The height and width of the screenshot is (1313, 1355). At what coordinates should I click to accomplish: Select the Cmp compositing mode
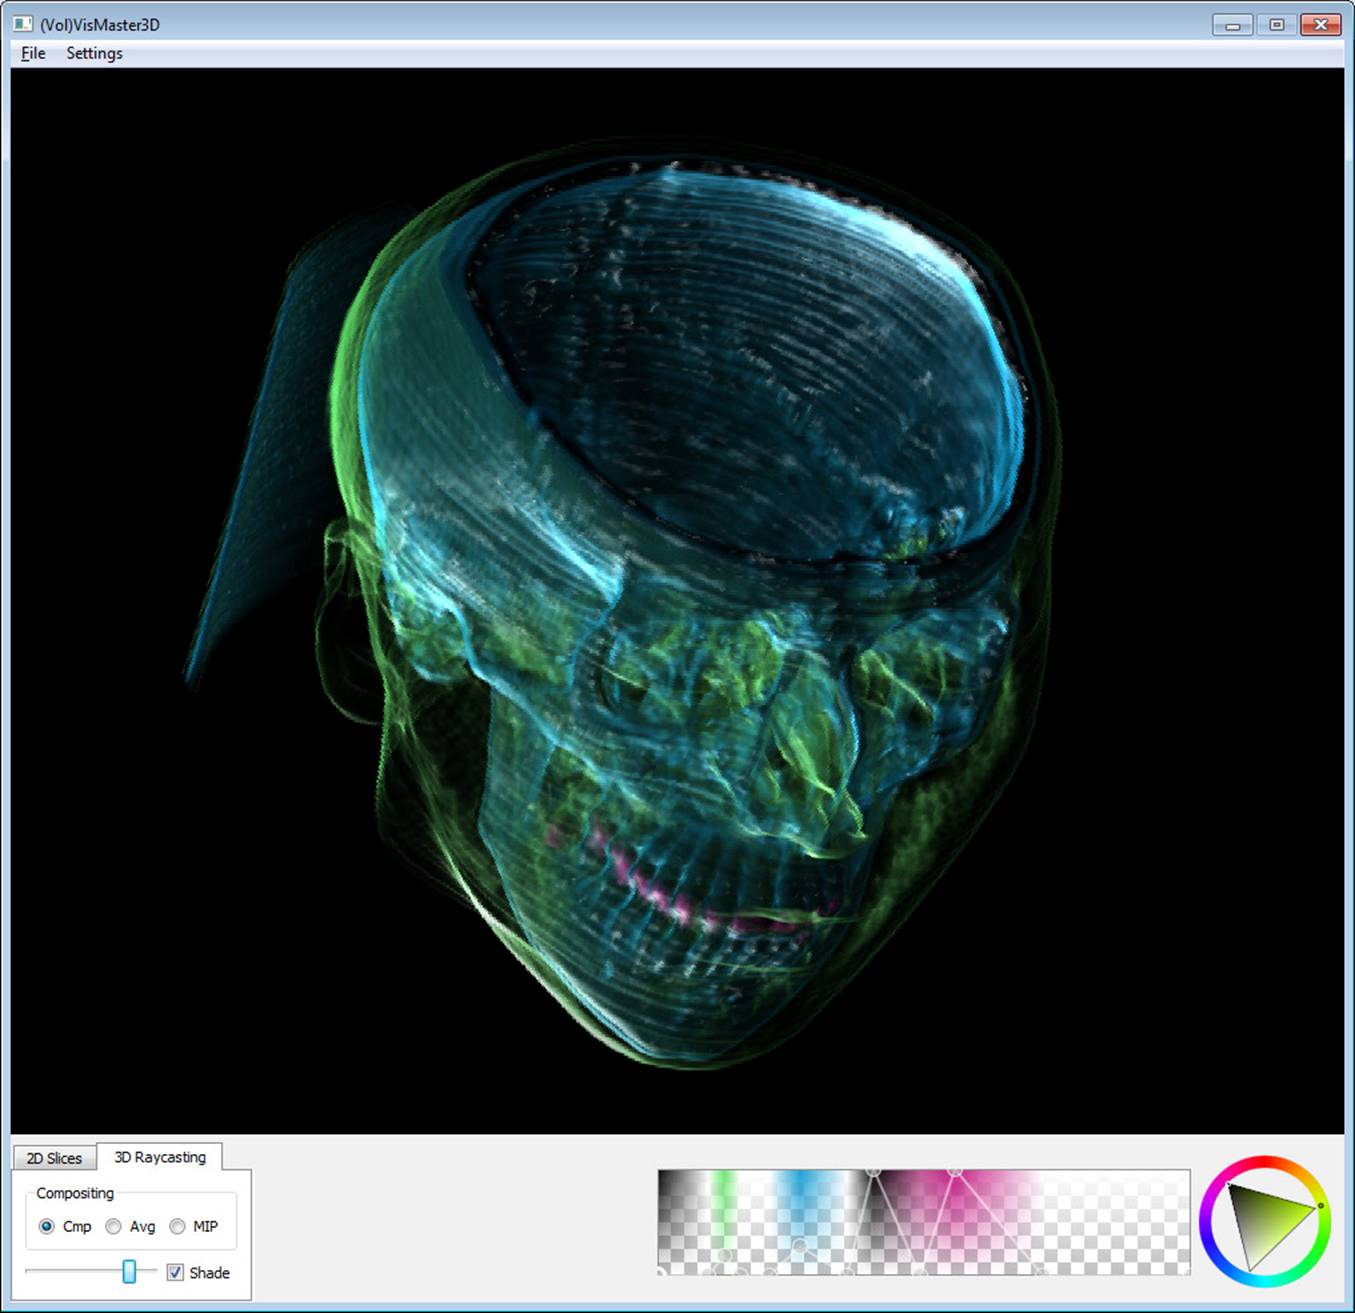coord(47,1226)
